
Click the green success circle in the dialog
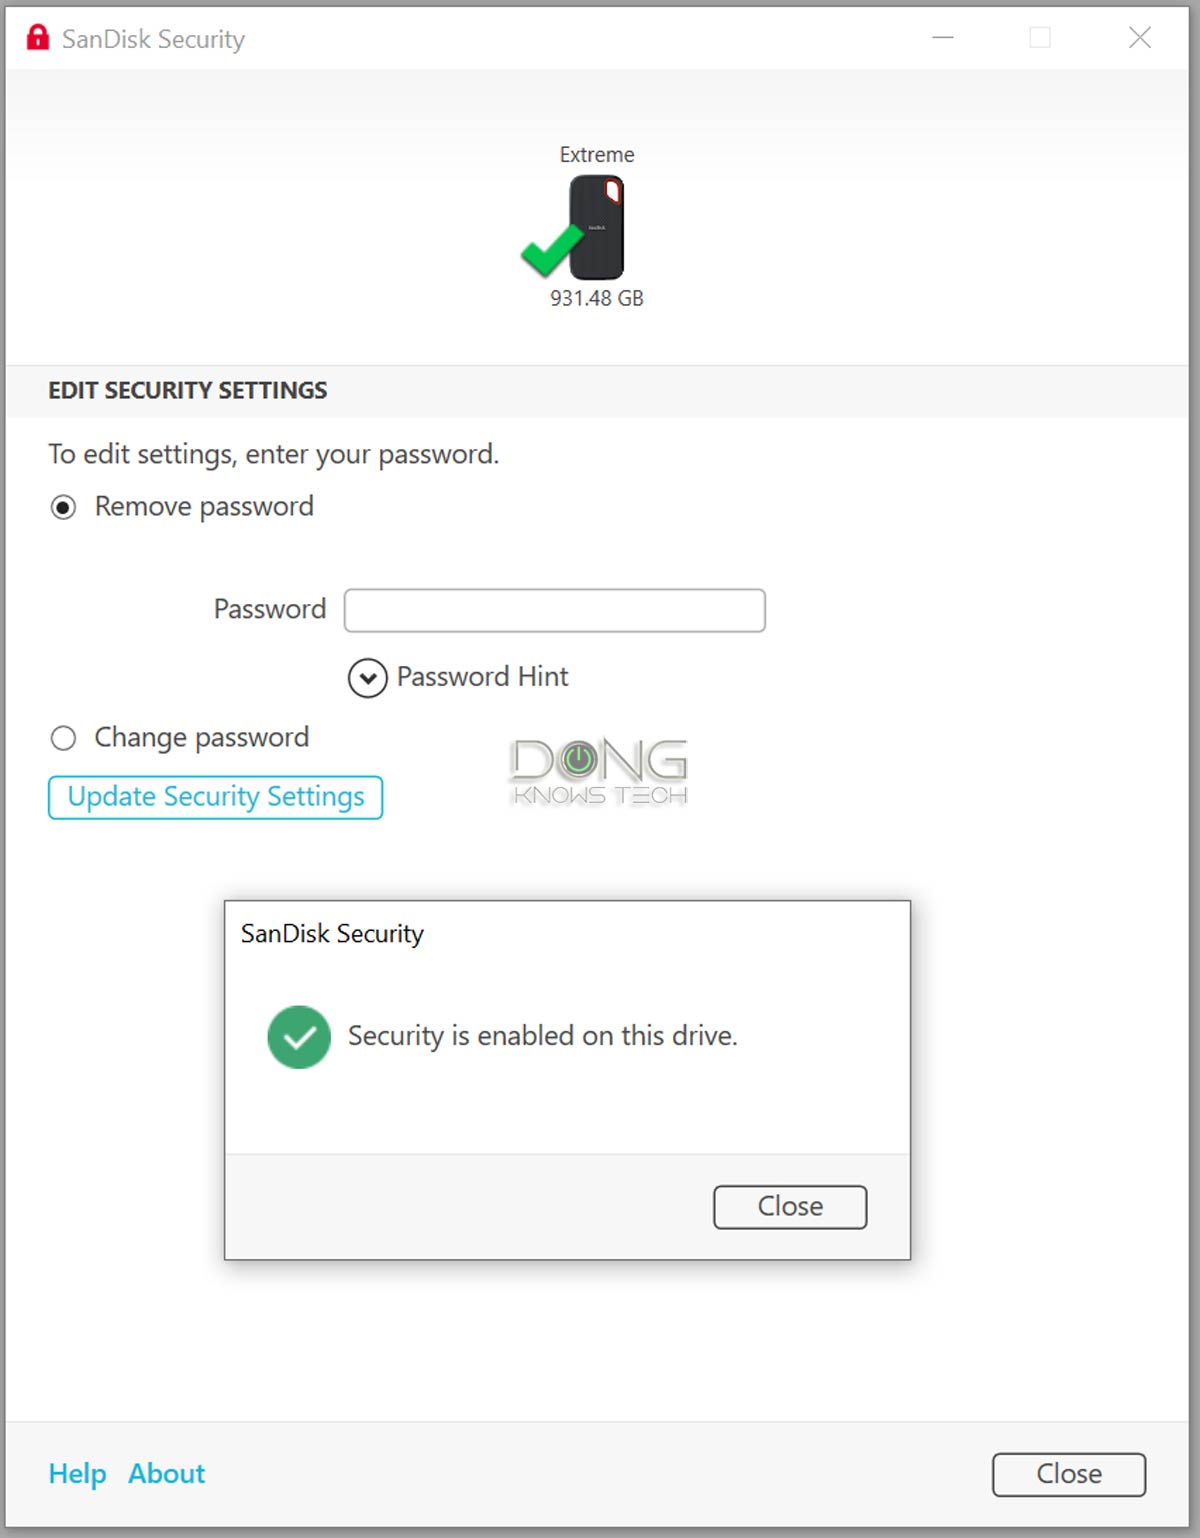click(299, 1037)
